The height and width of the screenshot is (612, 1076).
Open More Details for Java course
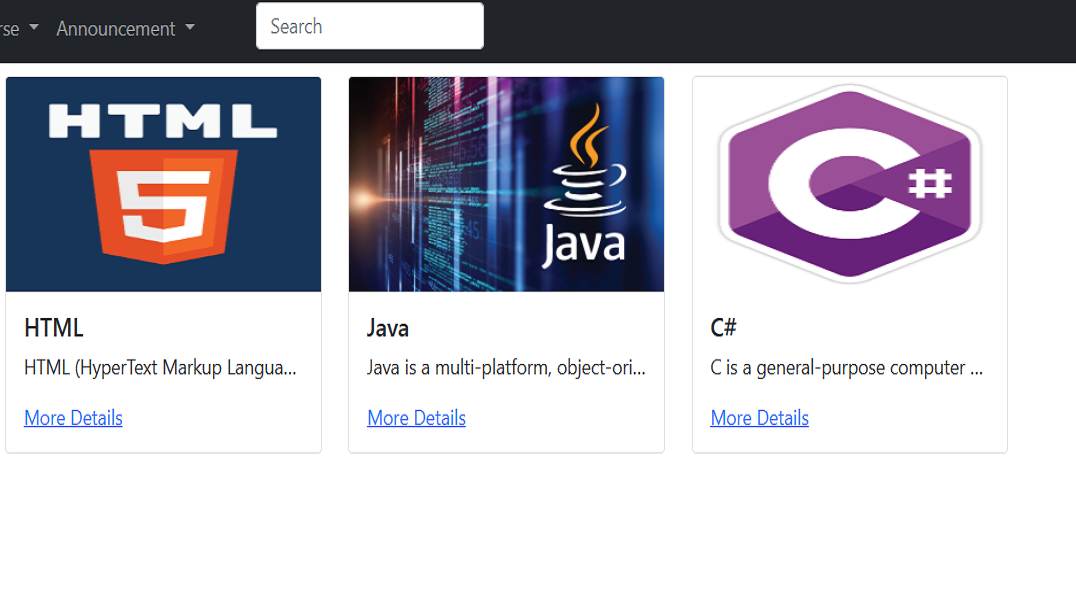tap(417, 418)
